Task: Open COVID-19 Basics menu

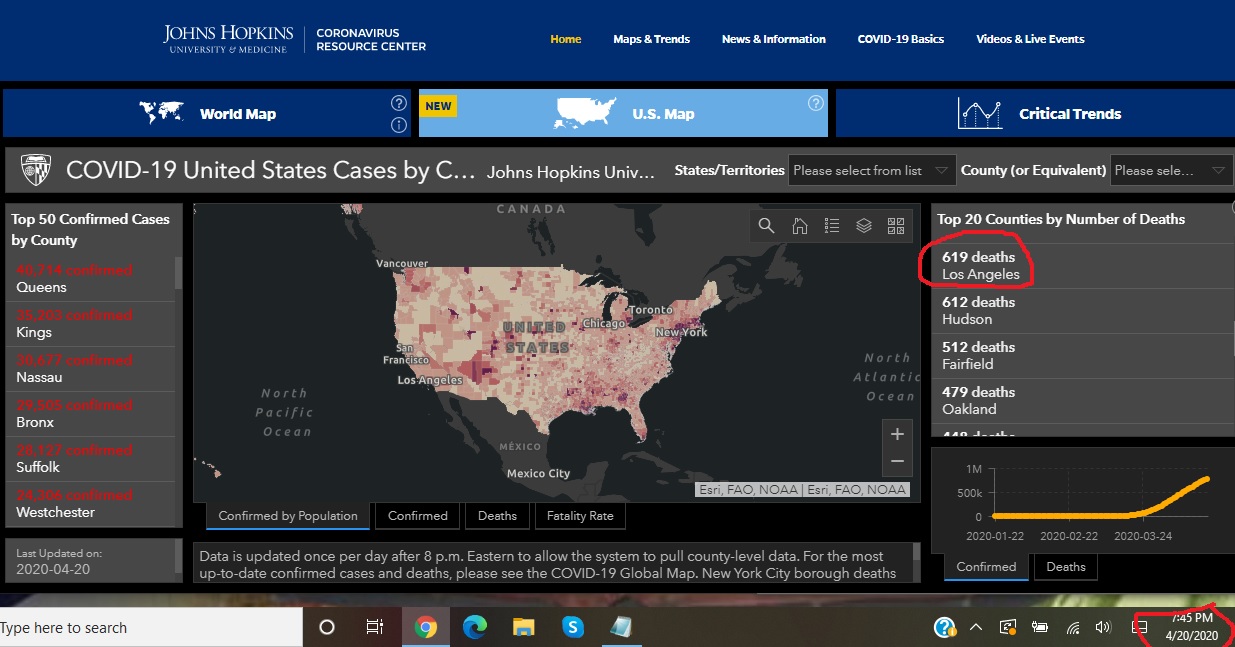Action: coord(901,39)
